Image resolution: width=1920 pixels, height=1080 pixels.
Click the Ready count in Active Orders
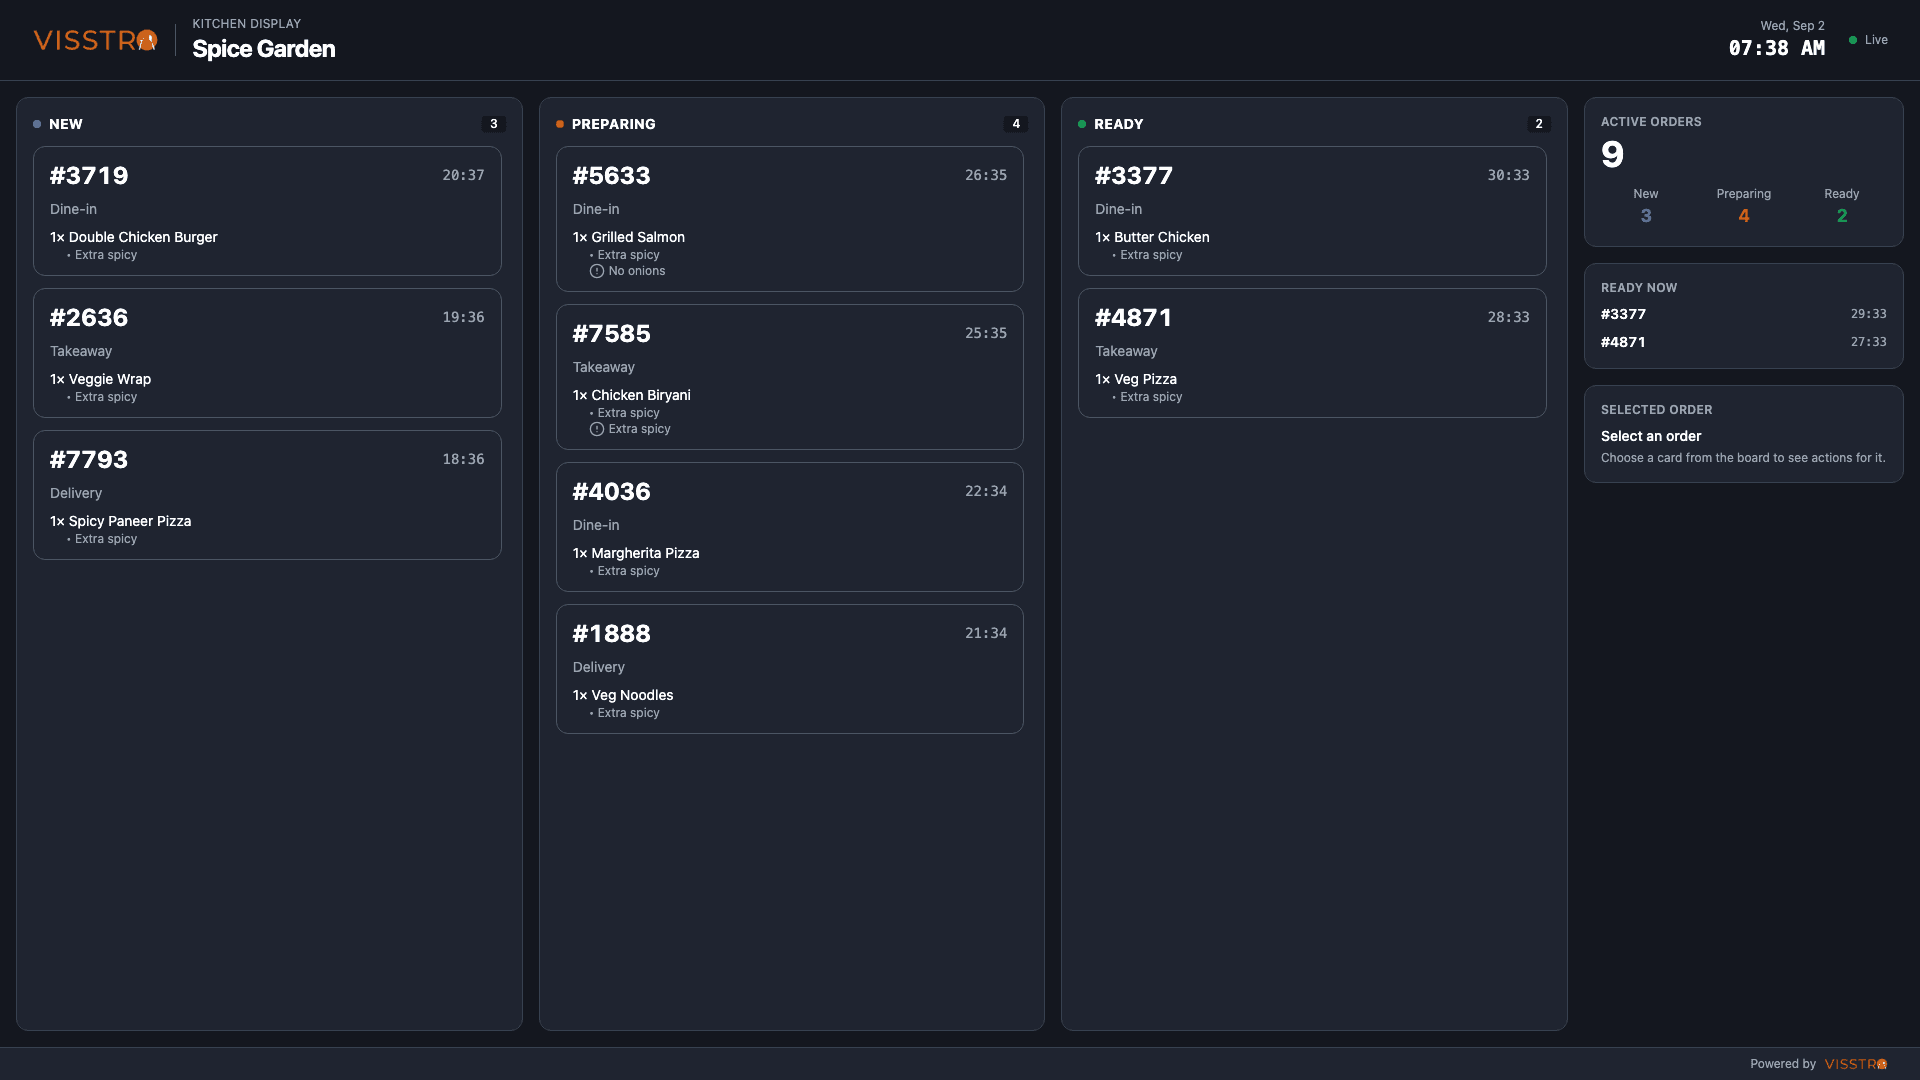[1842, 216]
